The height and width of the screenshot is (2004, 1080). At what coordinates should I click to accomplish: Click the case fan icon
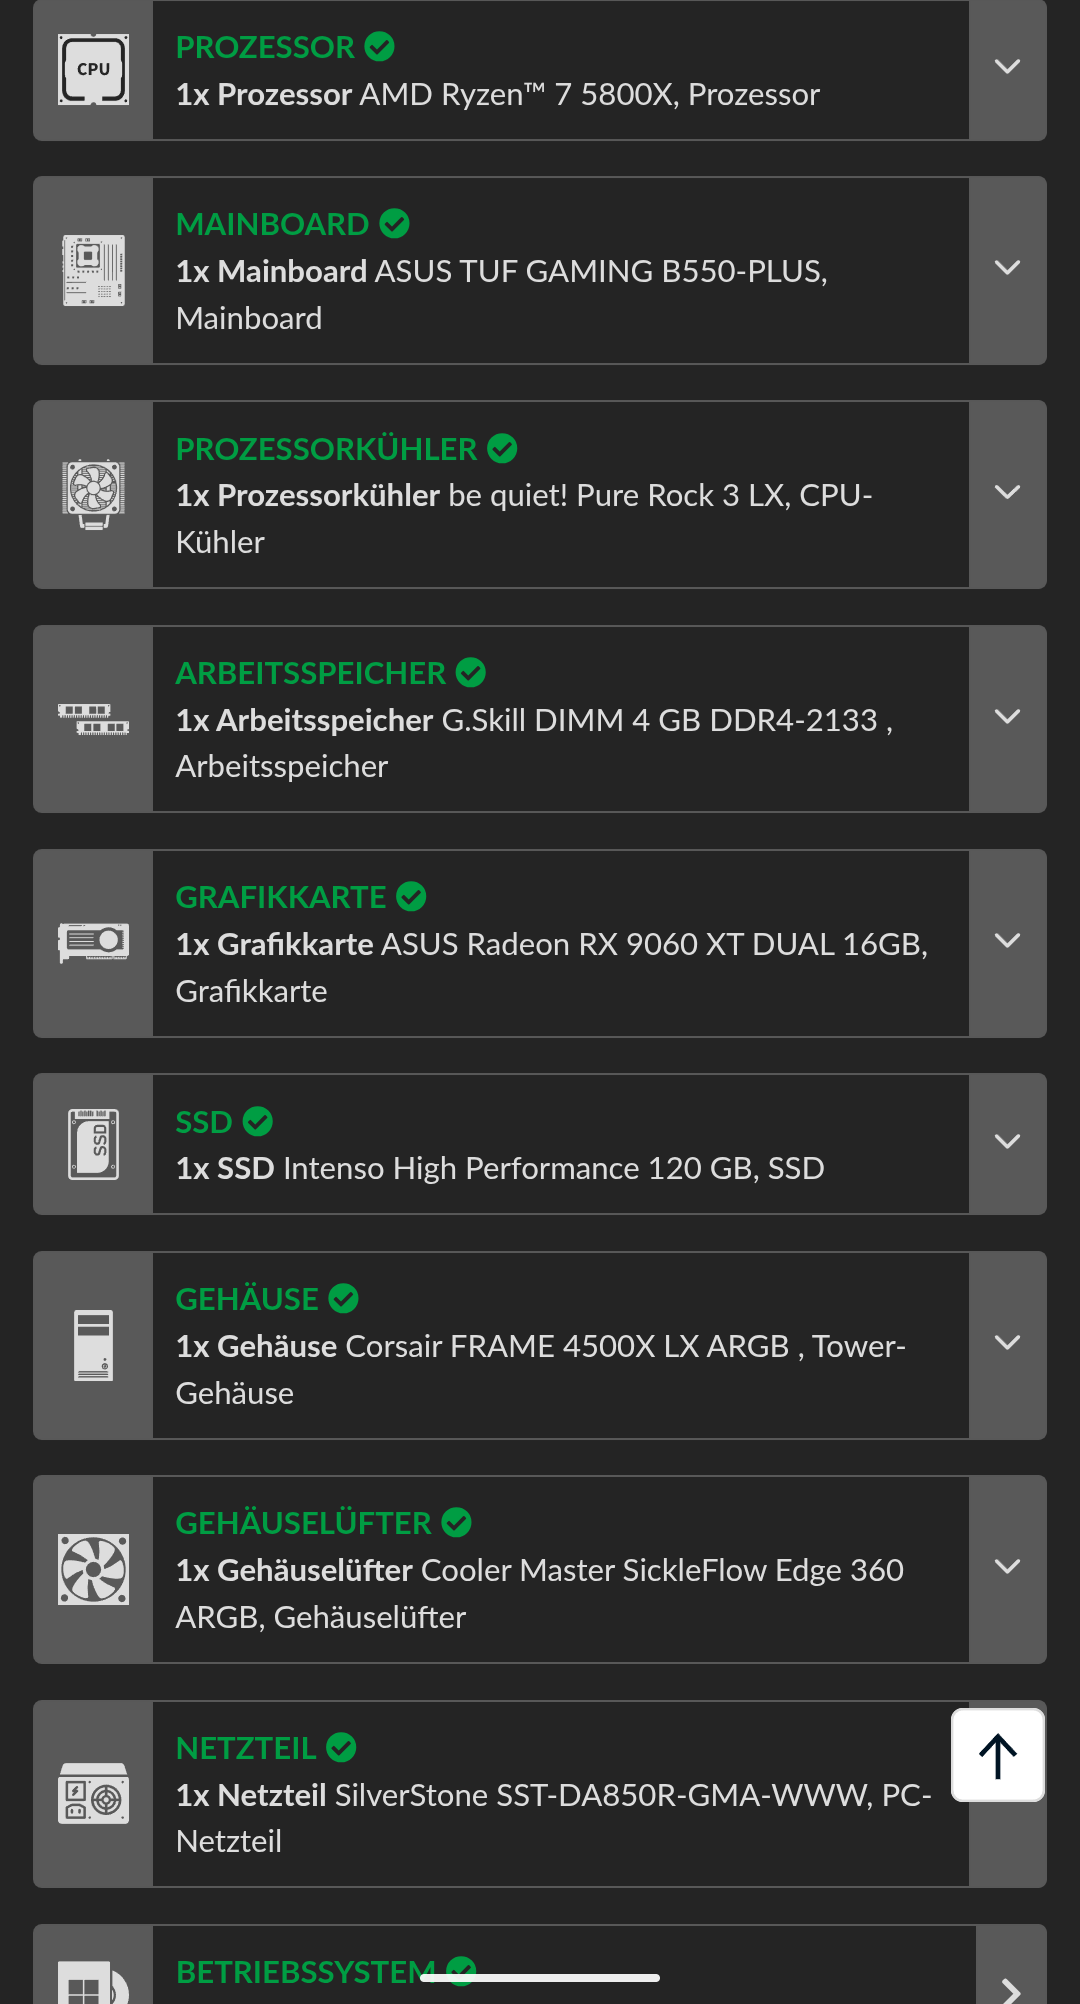point(93,1569)
